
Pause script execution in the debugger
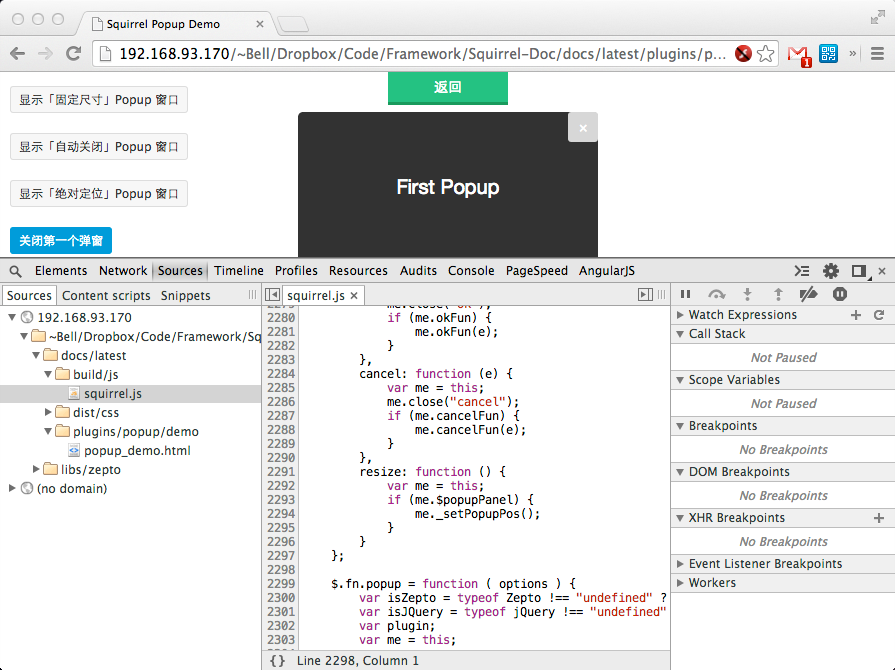point(685,294)
